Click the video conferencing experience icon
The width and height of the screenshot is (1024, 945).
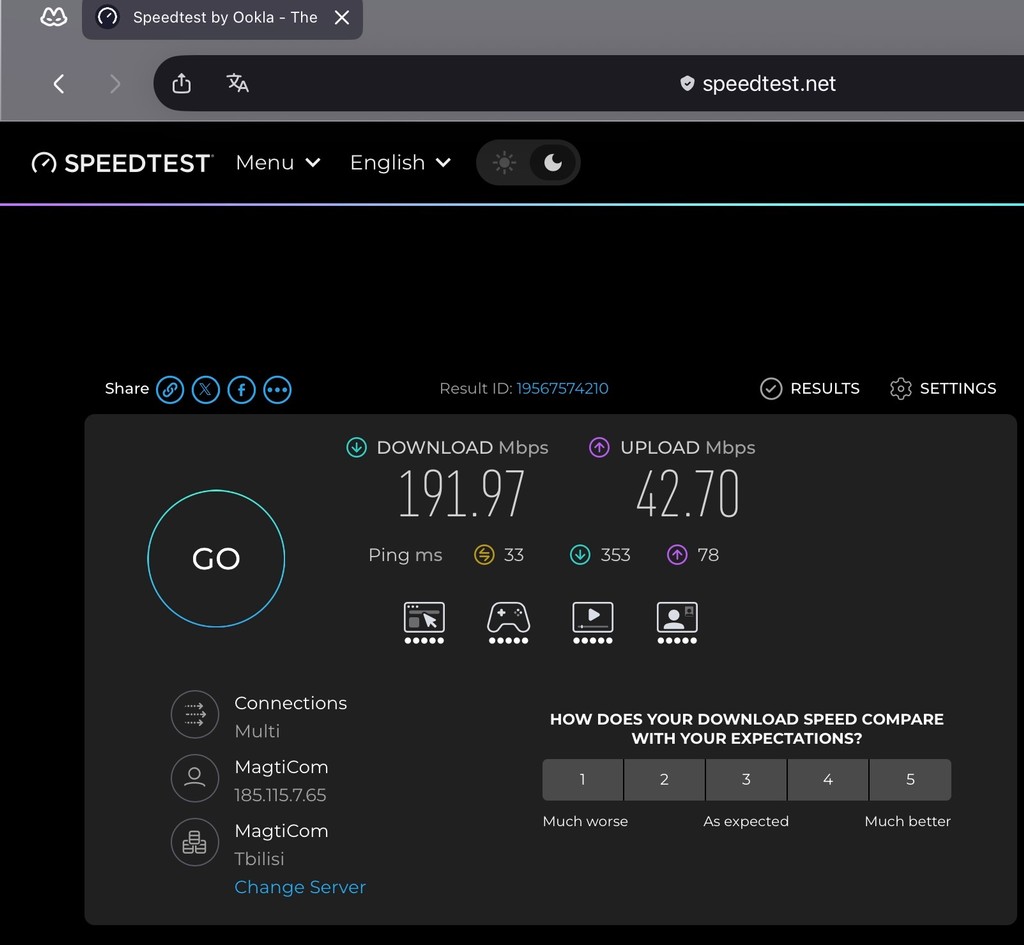(677, 622)
